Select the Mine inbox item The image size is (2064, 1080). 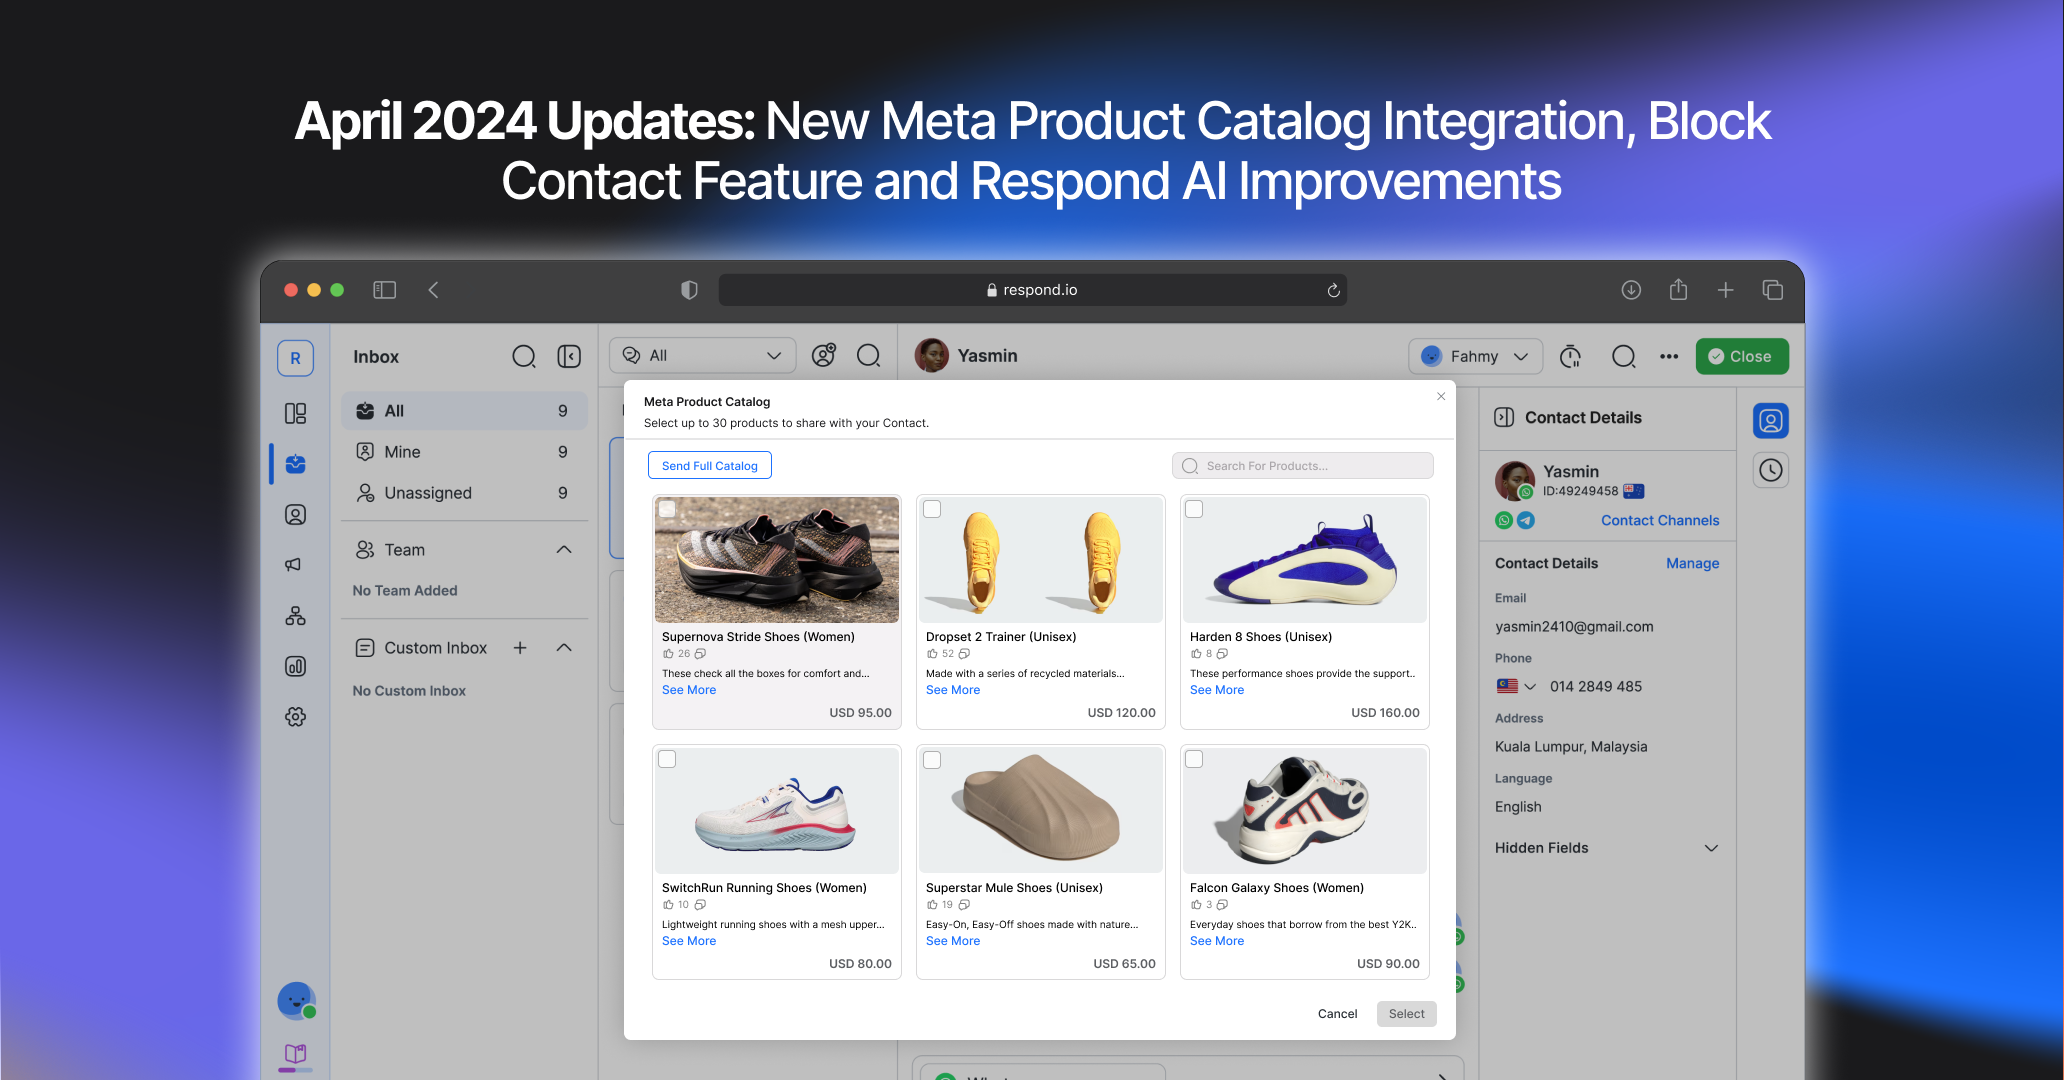[464, 452]
